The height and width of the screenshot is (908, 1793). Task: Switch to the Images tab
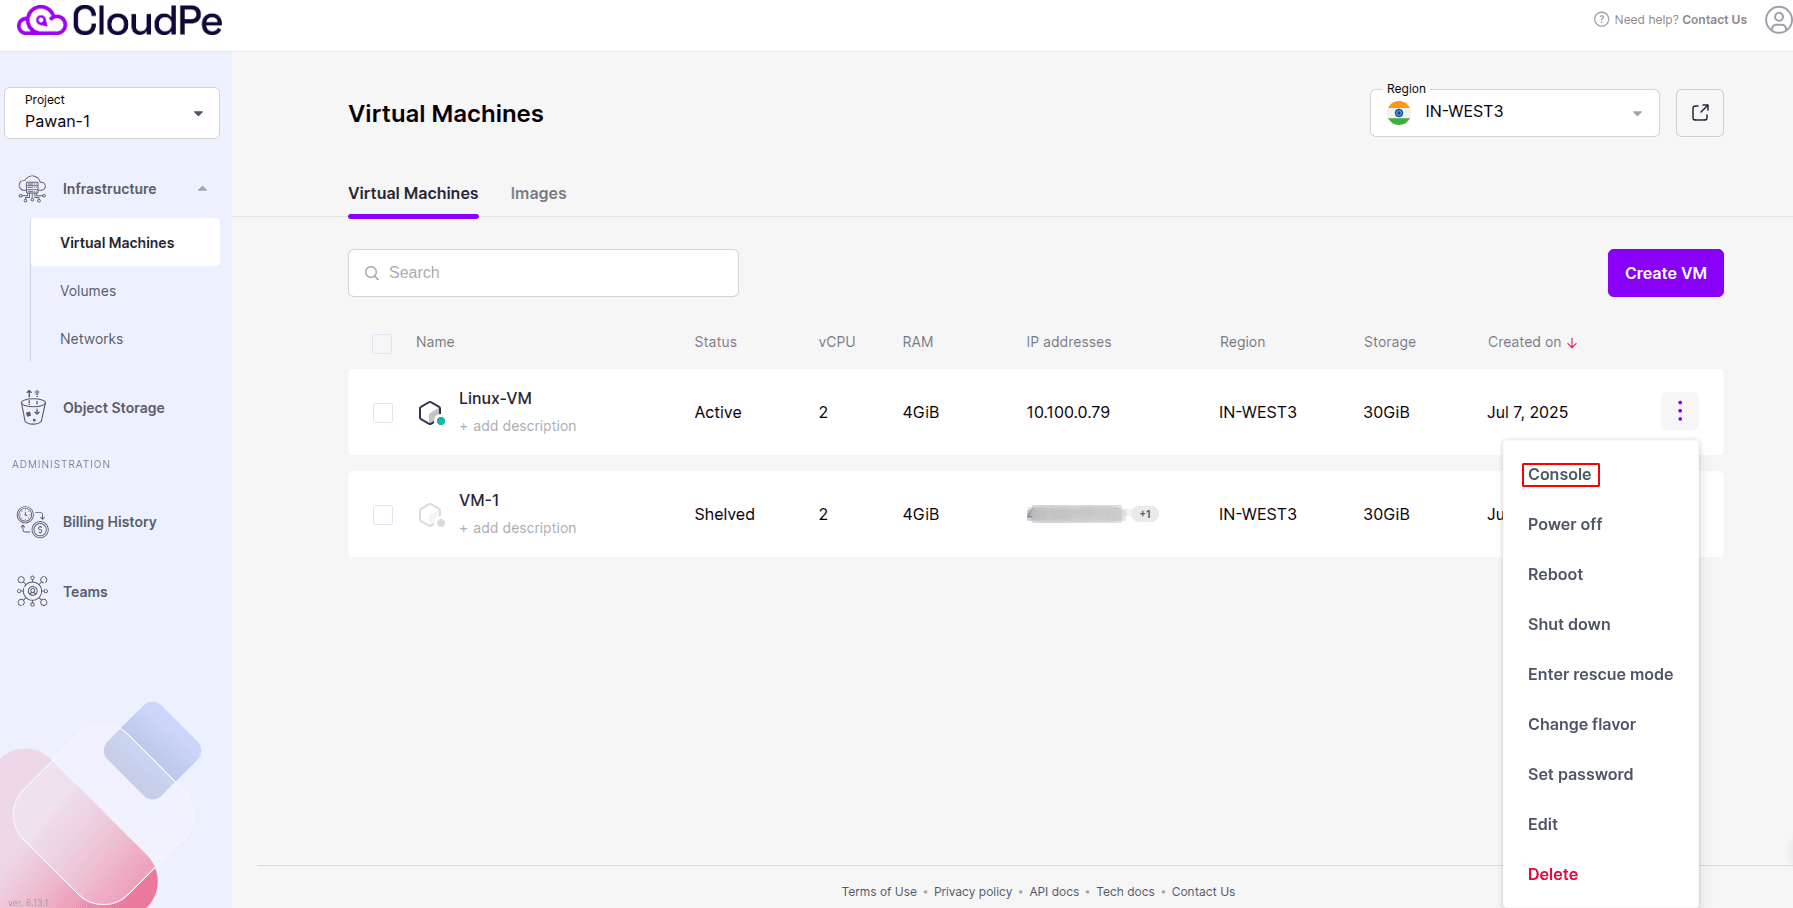pyautogui.click(x=538, y=194)
